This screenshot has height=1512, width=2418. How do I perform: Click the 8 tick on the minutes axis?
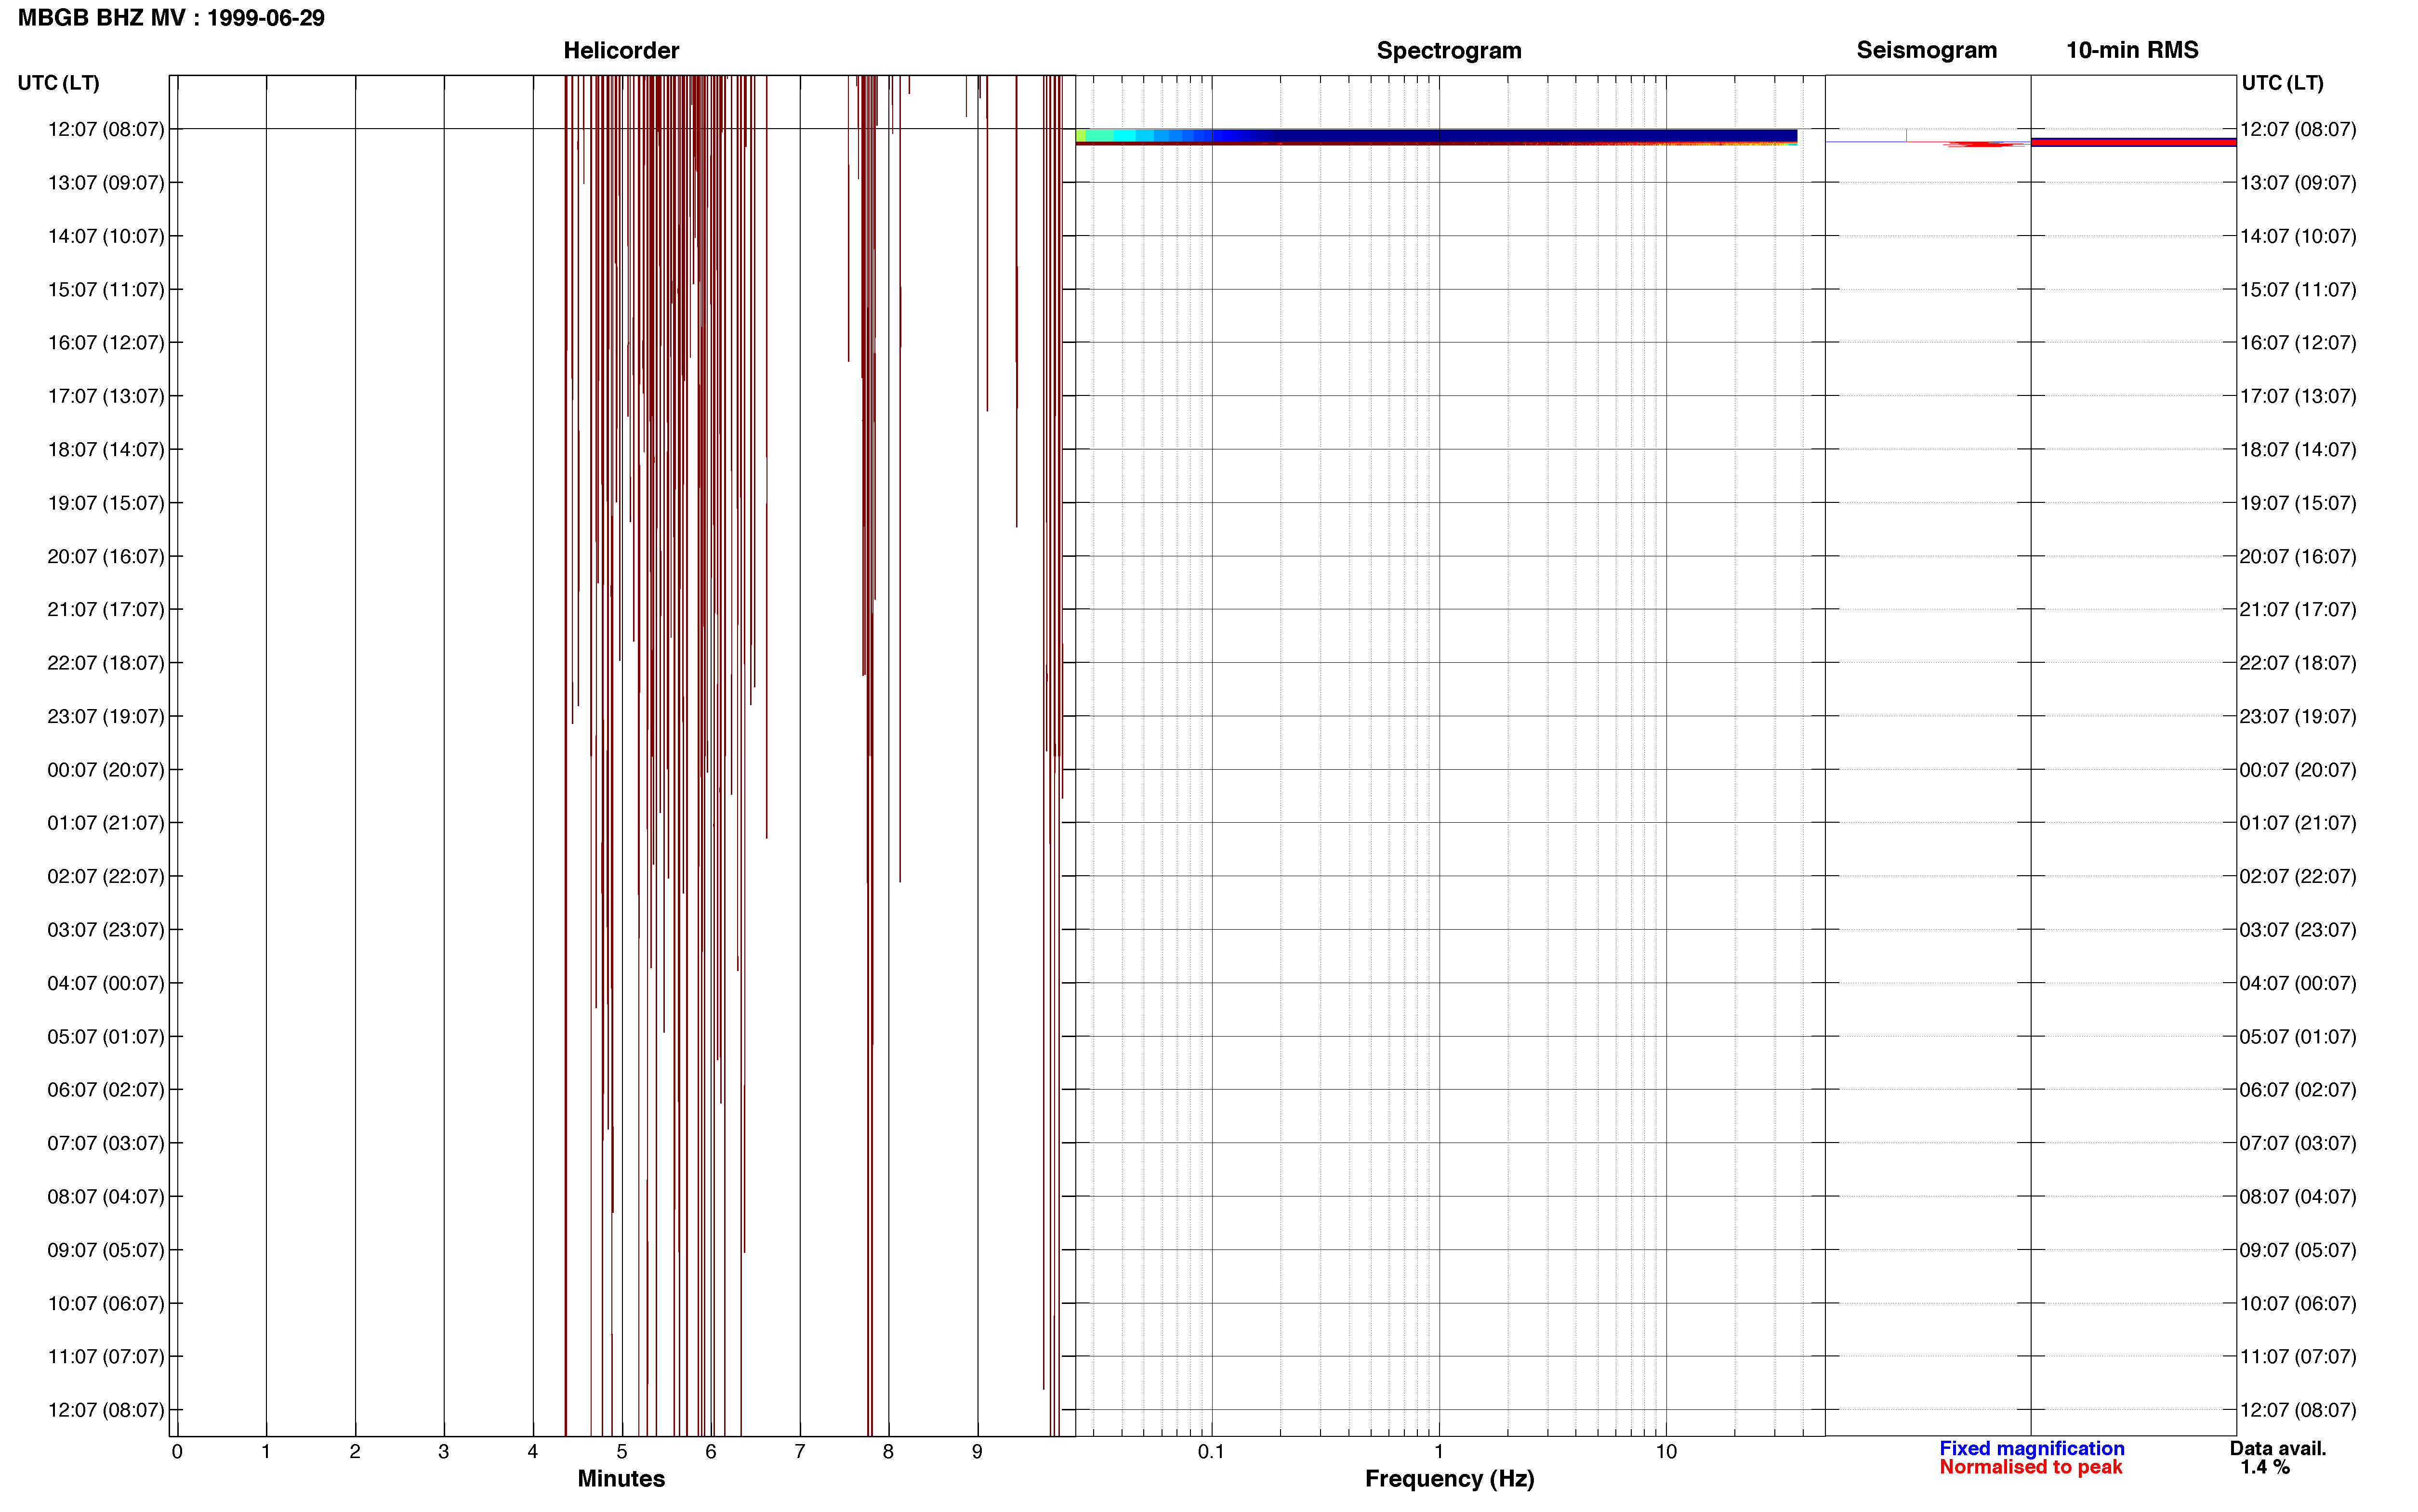coord(888,1451)
